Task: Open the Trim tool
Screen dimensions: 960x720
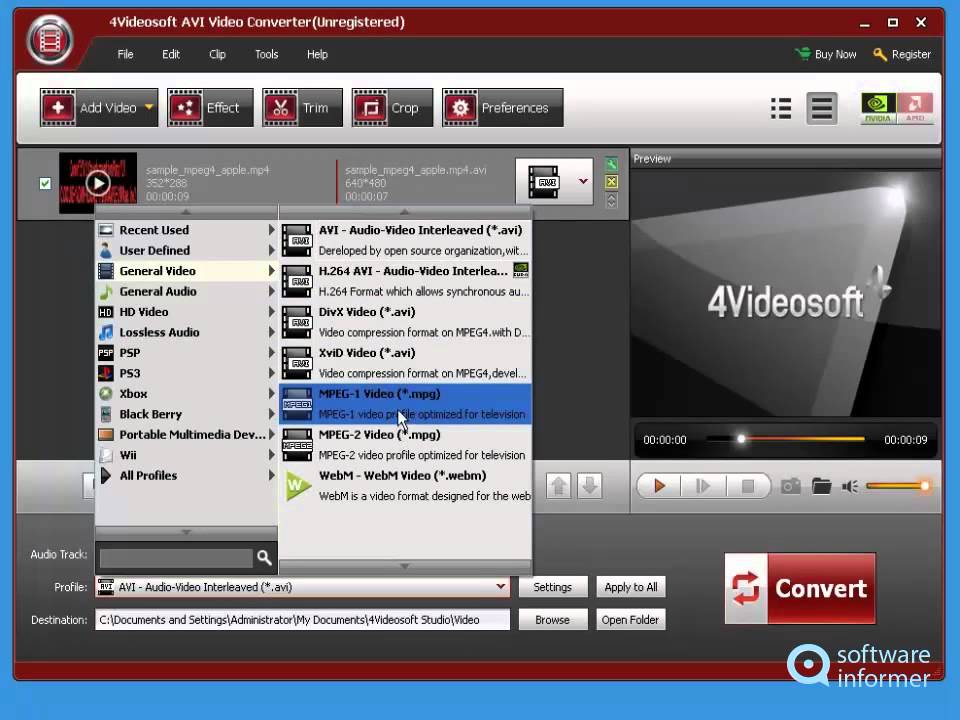Action: [x=302, y=108]
